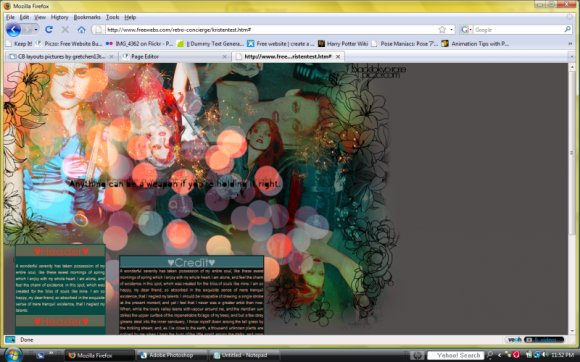Open the Windows Start orb
Image resolution: width=580 pixels, height=362 pixels.
[12, 355]
